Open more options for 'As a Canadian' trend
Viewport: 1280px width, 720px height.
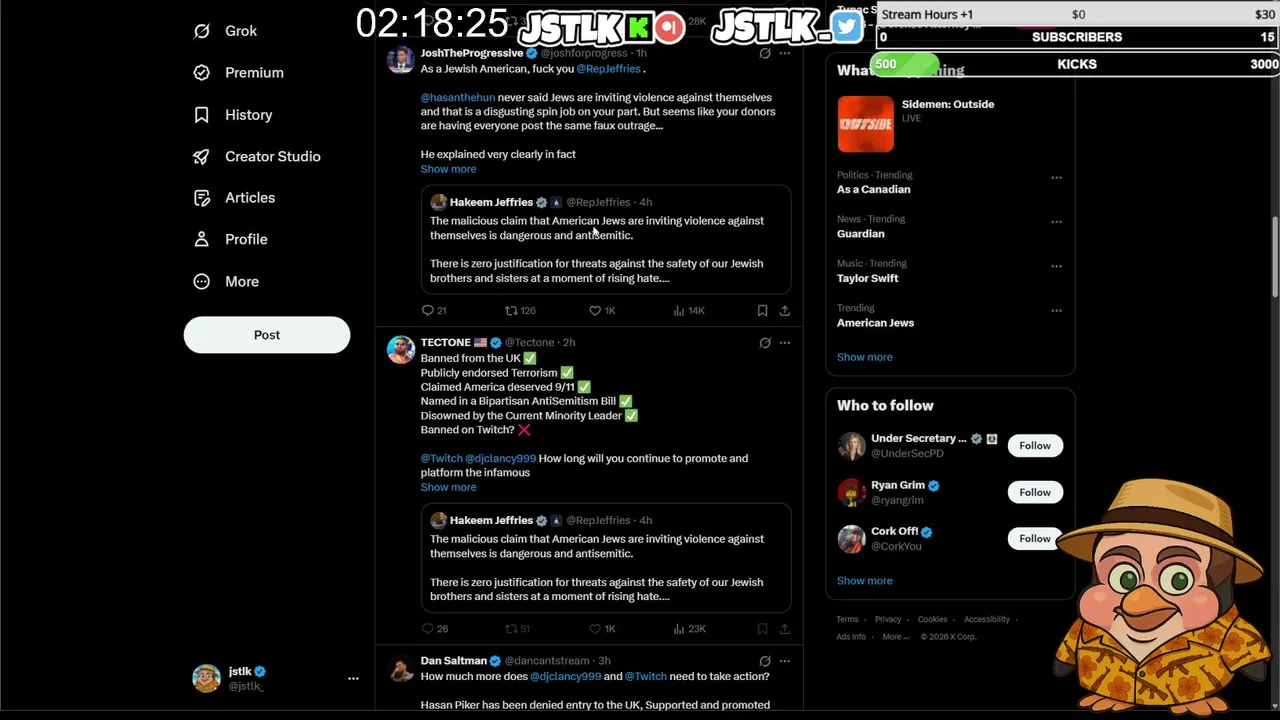(1056, 178)
